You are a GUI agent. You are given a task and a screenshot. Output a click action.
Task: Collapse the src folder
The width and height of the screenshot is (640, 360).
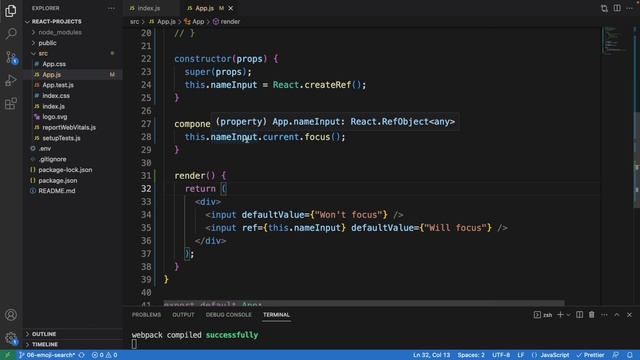[x=43, y=53]
